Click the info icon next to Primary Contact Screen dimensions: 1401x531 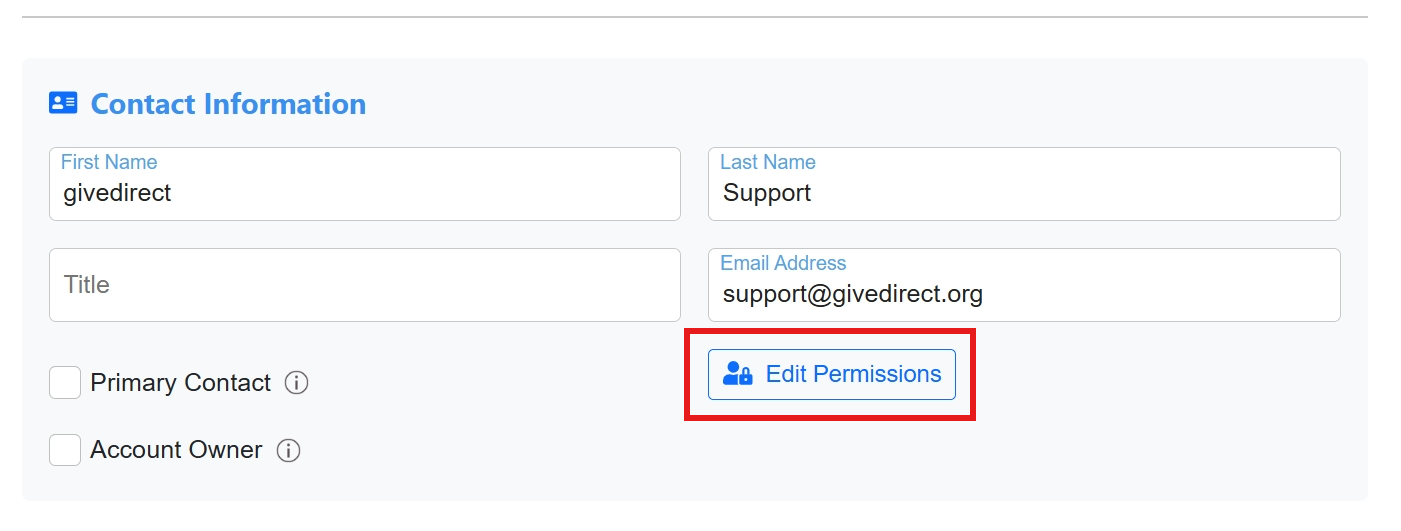tap(296, 383)
